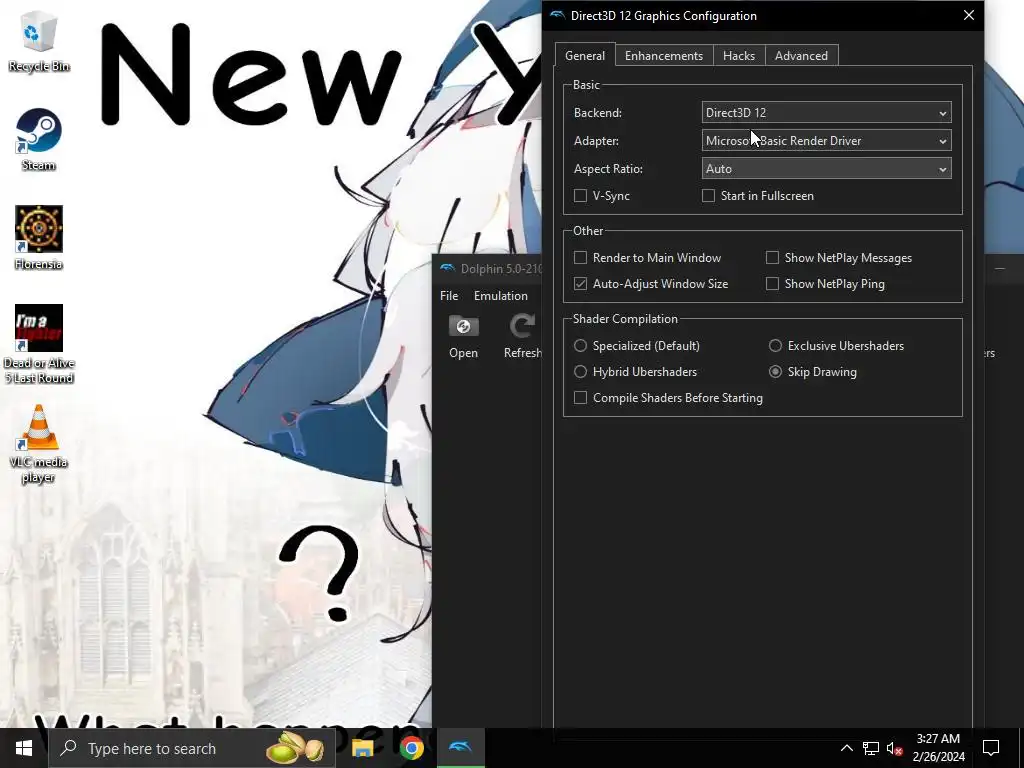Switch to the General tab
1024x768 pixels.
pos(584,56)
